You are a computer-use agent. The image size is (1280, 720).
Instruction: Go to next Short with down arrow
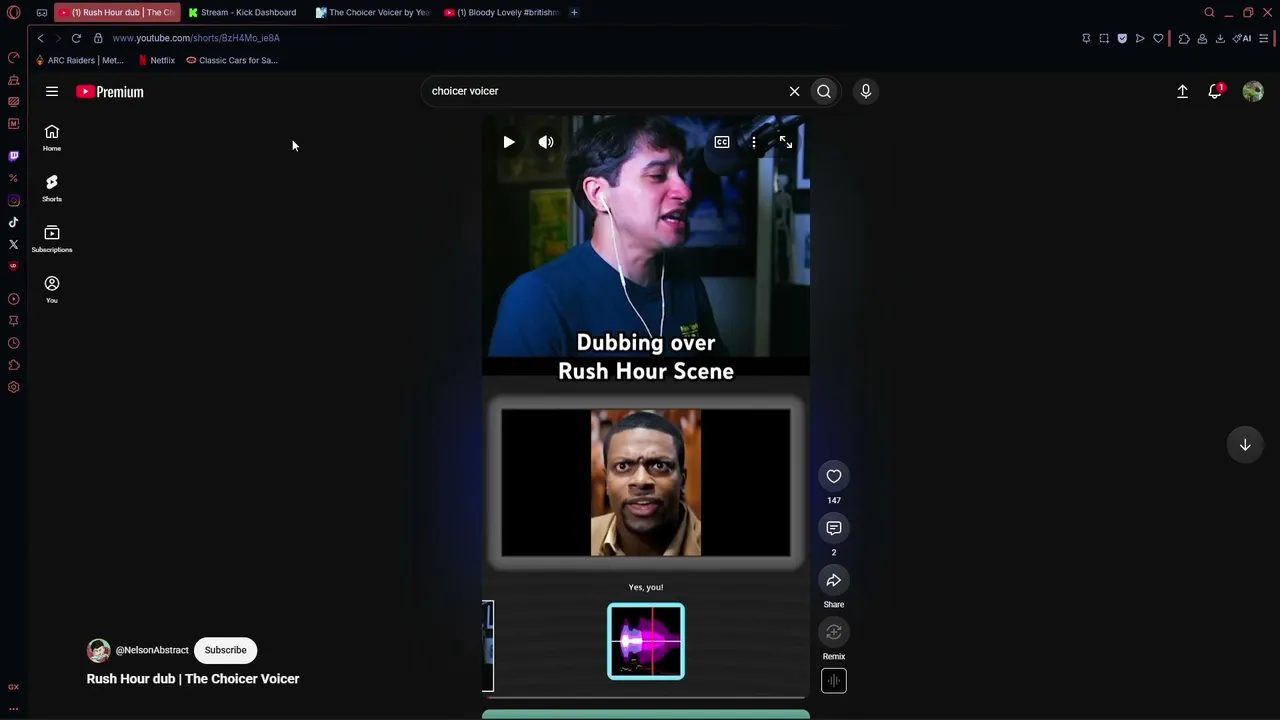click(x=1245, y=445)
